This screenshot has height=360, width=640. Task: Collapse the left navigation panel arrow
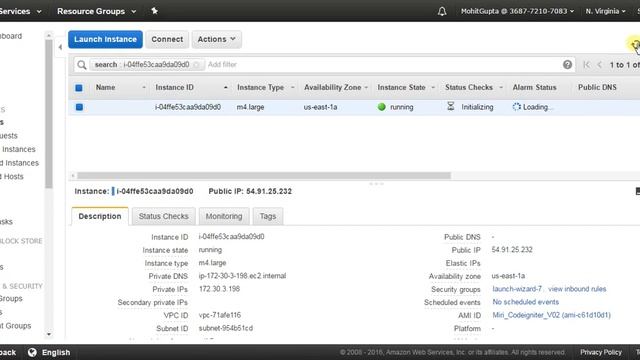click(x=60, y=47)
